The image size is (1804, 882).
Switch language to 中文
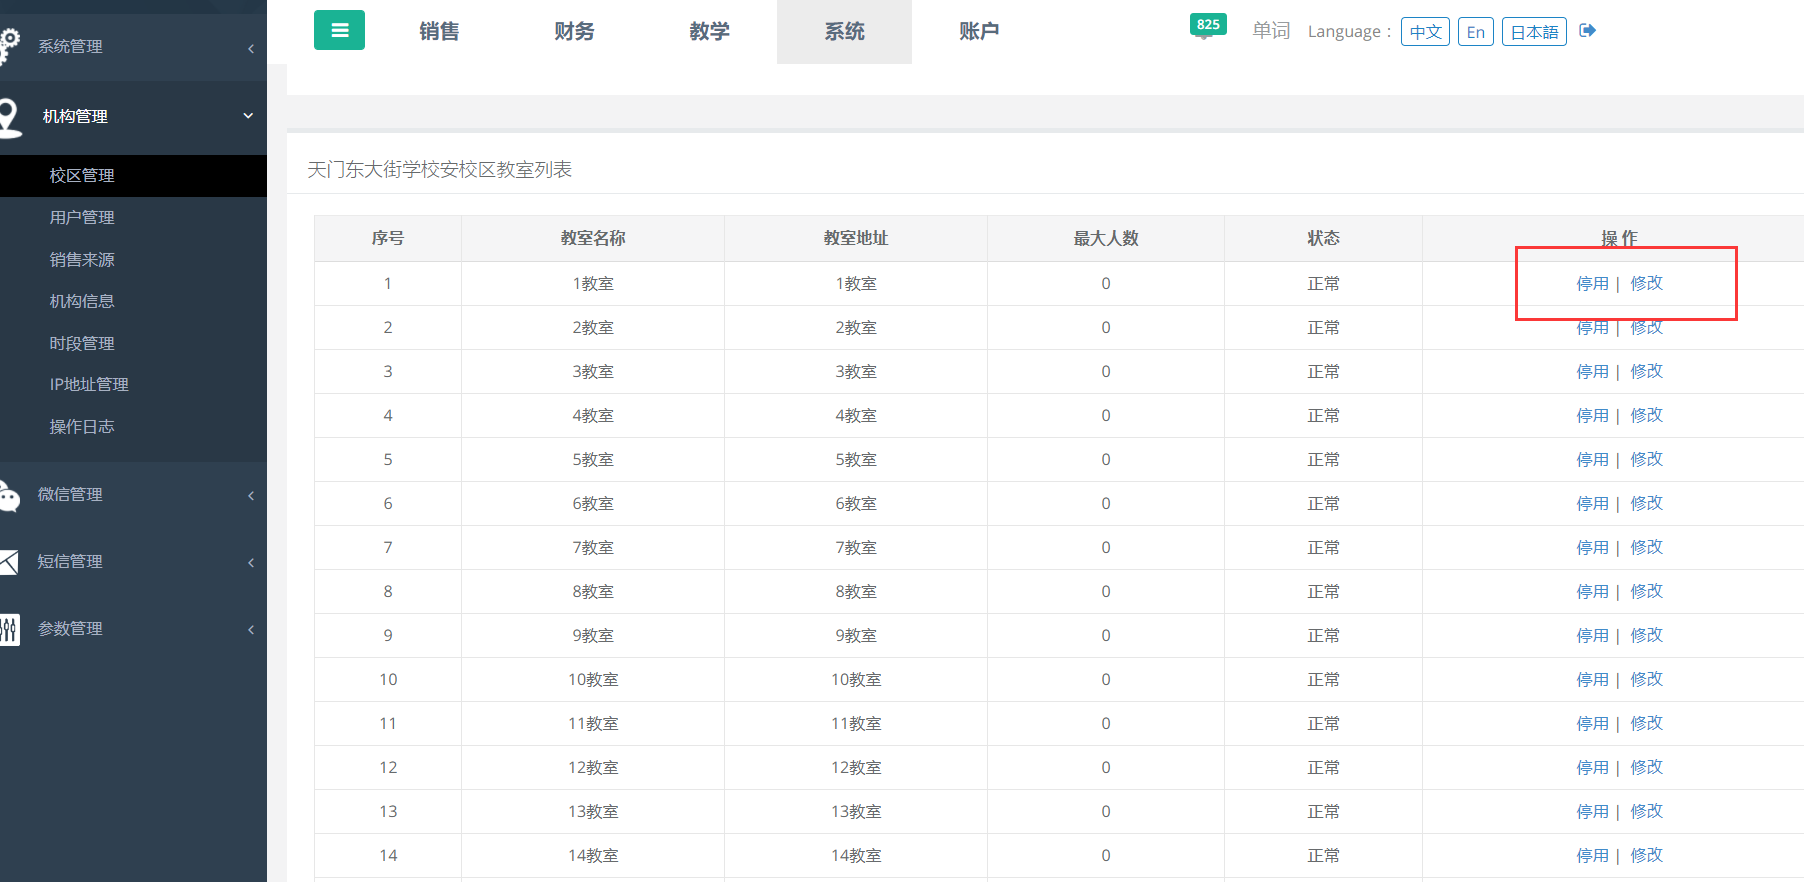[1425, 32]
